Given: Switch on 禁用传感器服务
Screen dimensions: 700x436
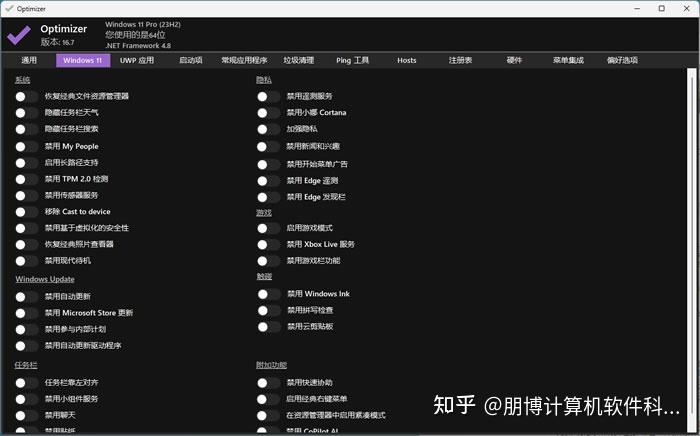Looking at the screenshot, I should coord(26,195).
